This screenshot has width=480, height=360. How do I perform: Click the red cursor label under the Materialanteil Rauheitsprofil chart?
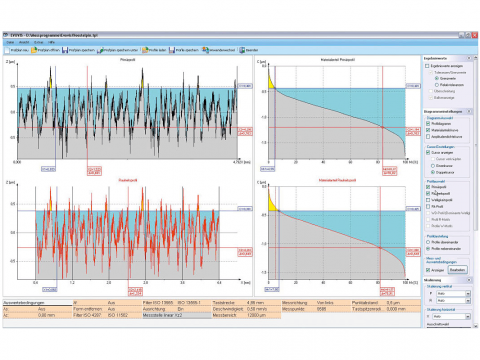[x=387, y=291]
